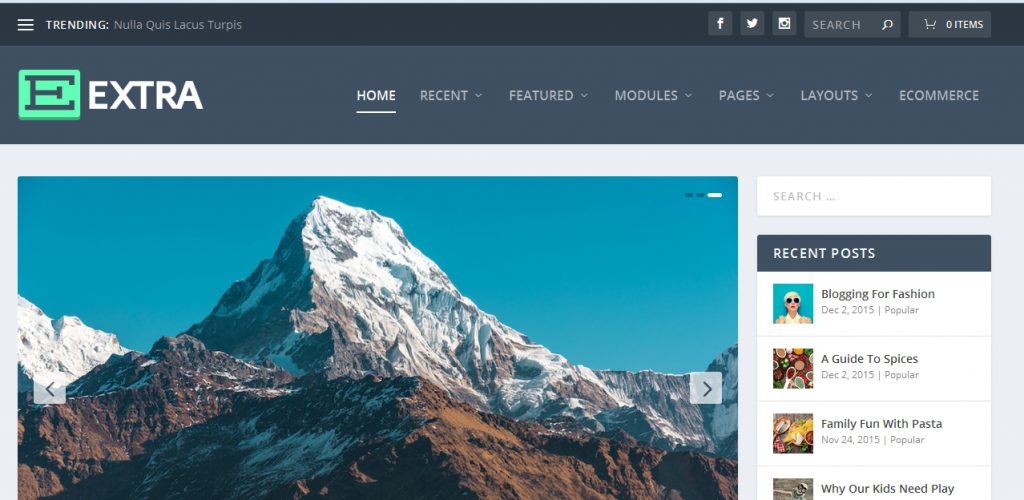Open the hamburger menu icon
Image resolution: width=1024 pixels, height=500 pixels.
coord(25,25)
